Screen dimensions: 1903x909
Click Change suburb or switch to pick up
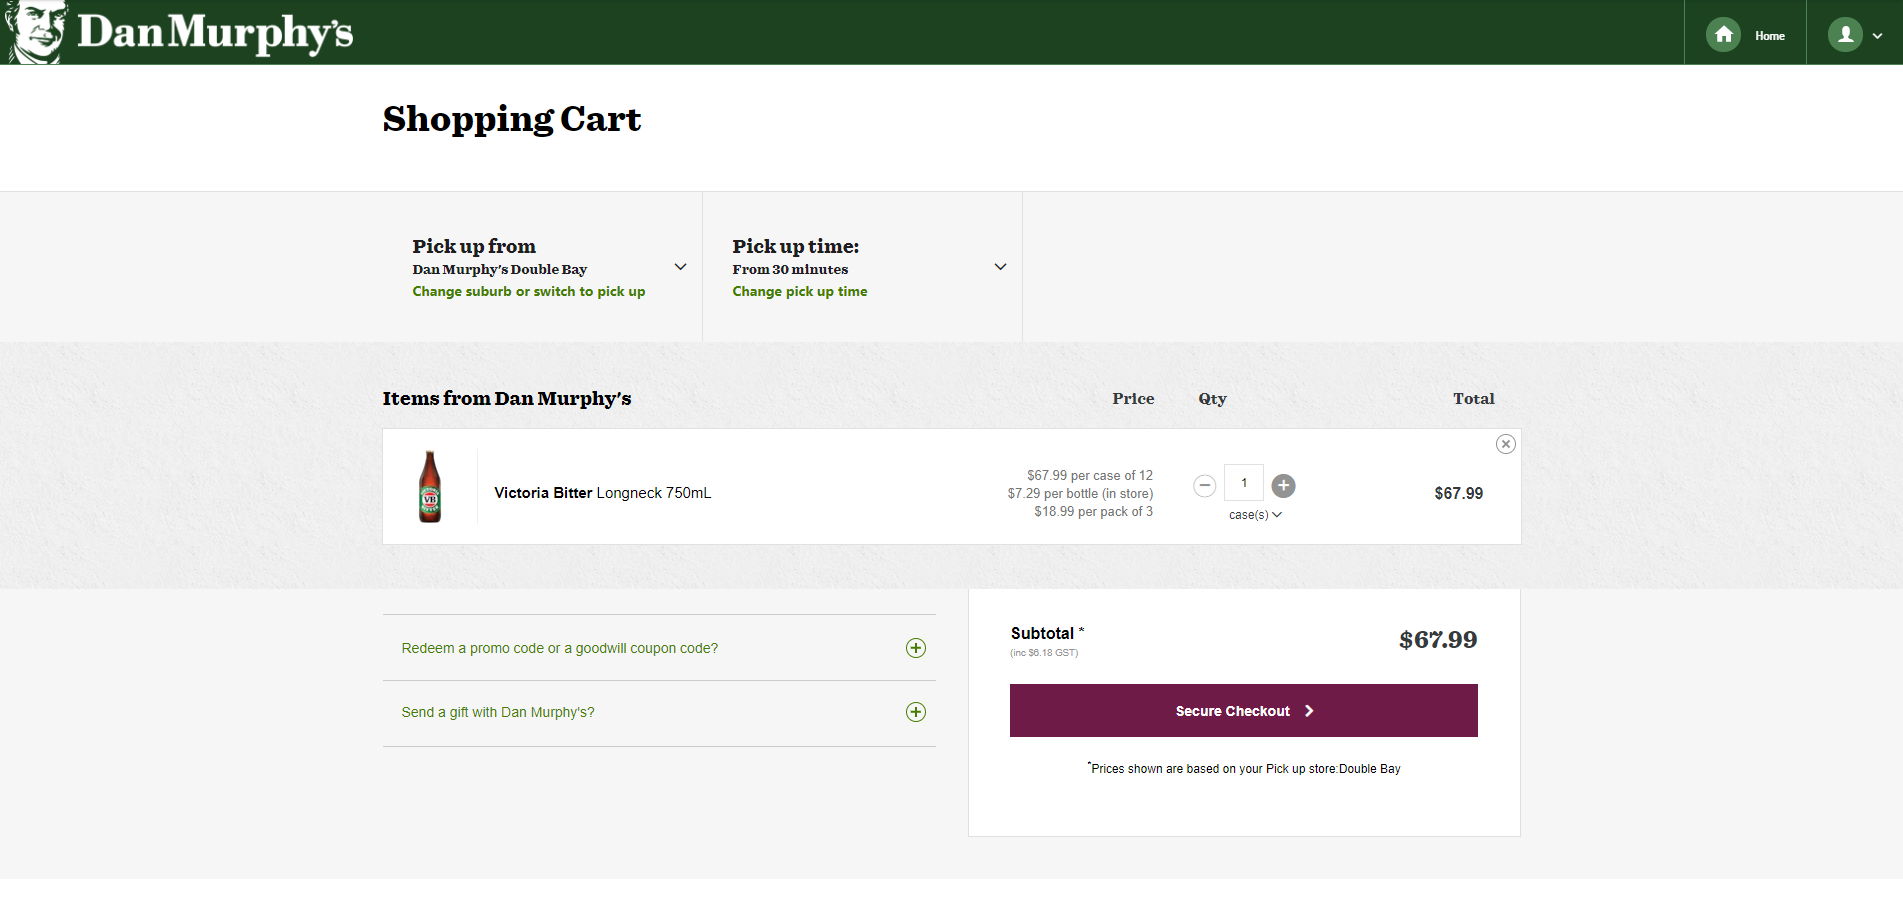(528, 292)
